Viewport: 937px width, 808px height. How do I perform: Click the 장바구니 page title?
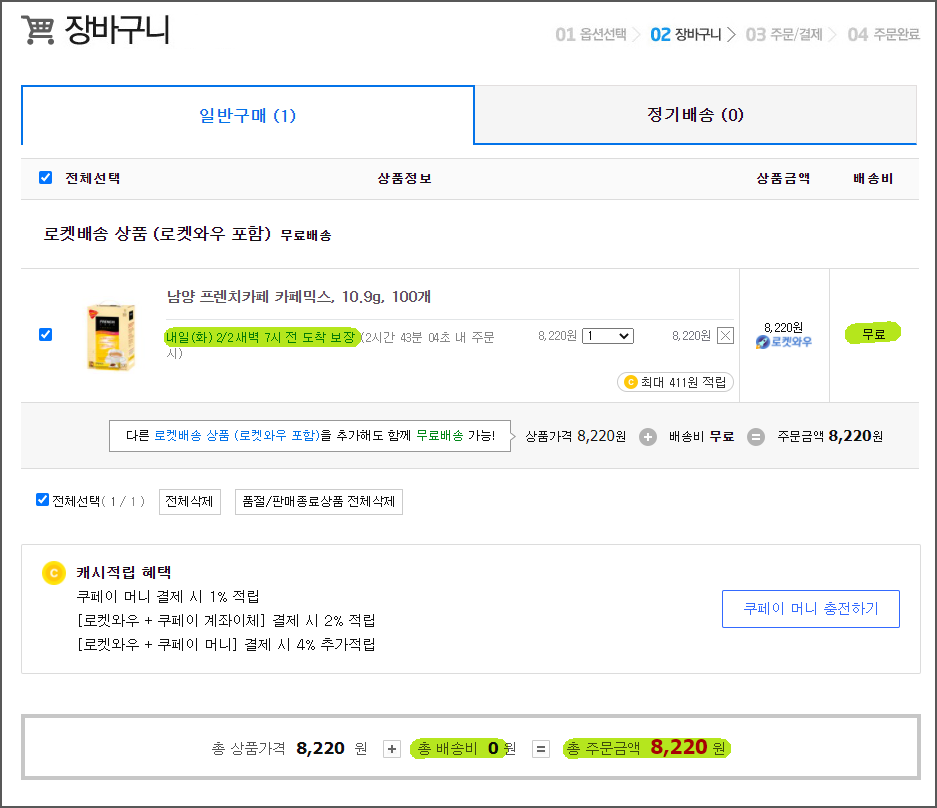pos(117,29)
